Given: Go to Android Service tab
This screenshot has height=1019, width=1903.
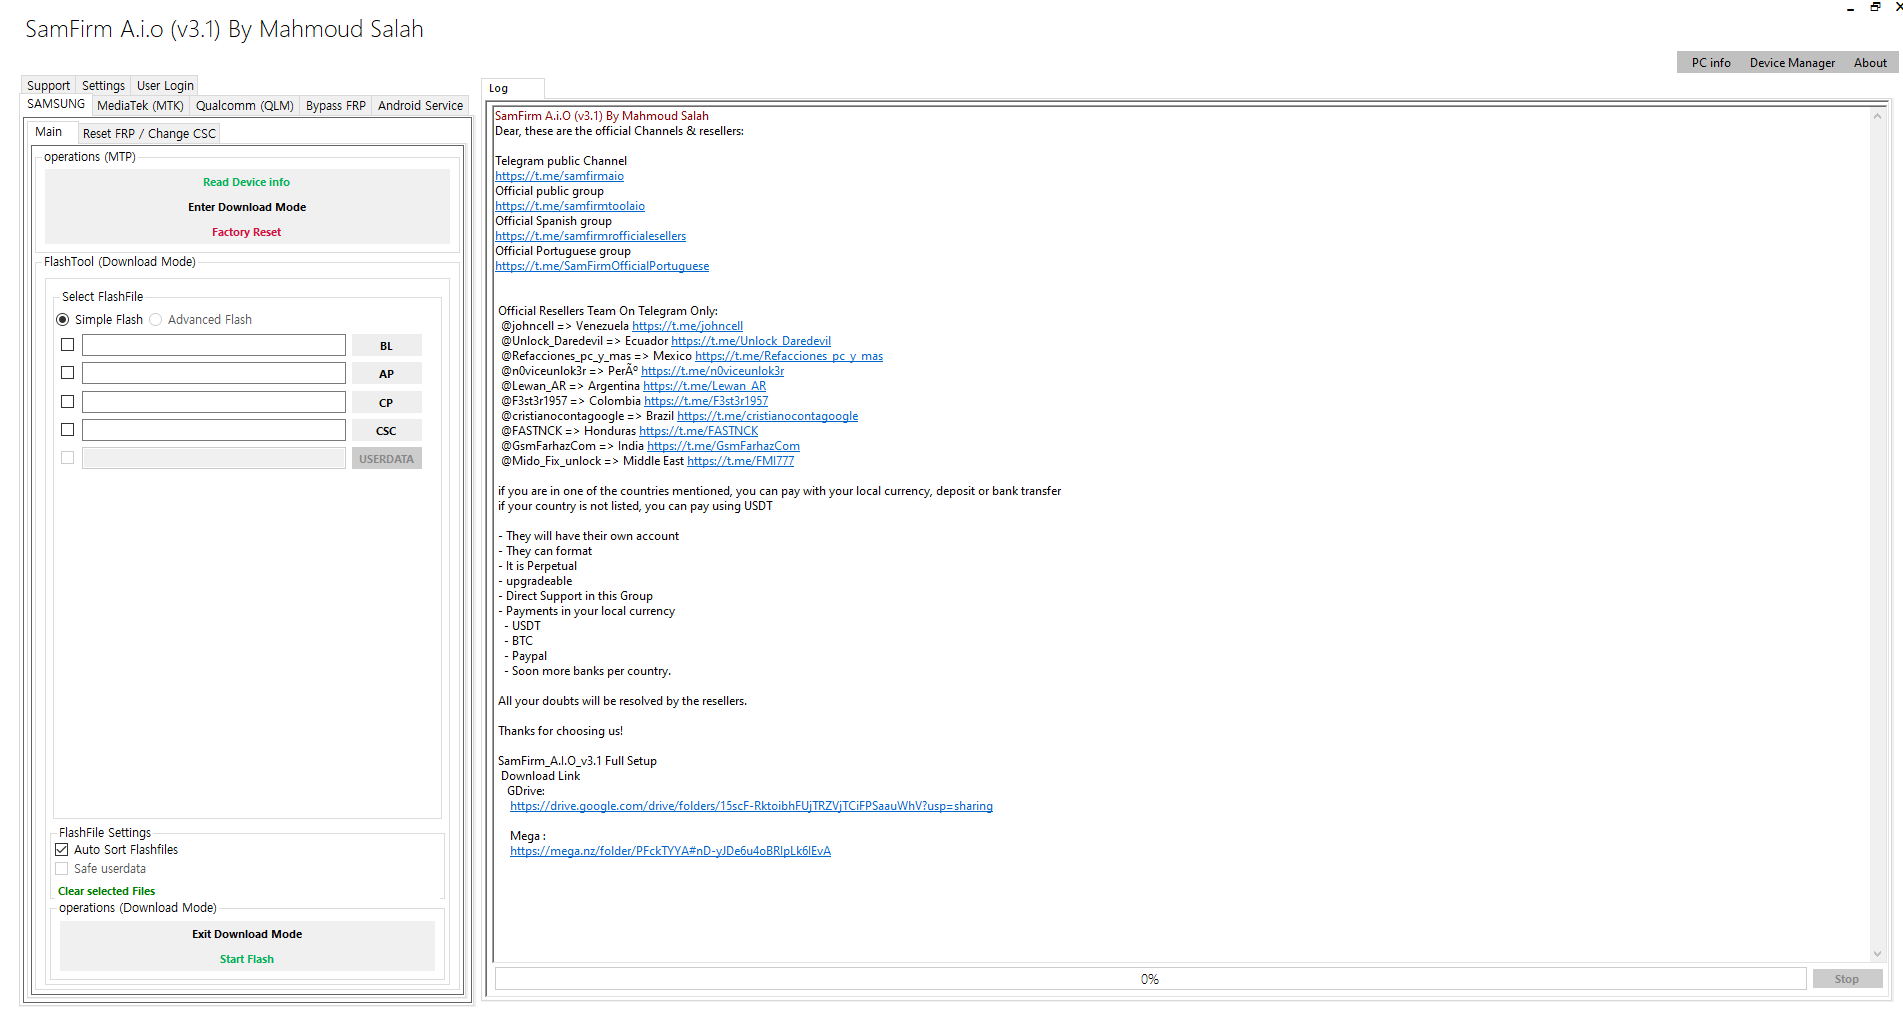Looking at the screenshot, I should pos(420,106).
